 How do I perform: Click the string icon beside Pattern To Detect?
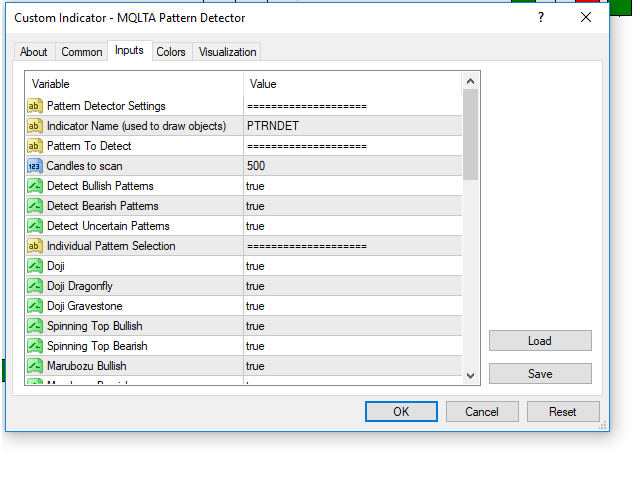pos(35,146)
